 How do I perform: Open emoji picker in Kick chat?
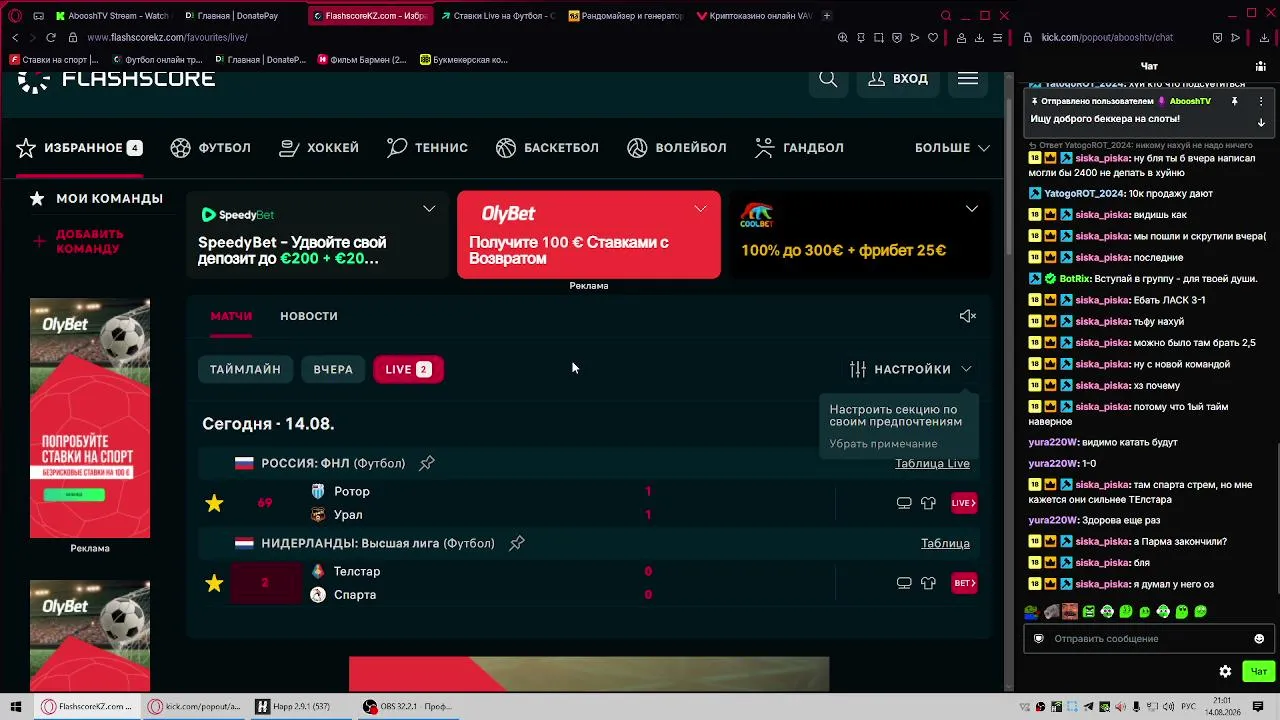pos(1259,639)
